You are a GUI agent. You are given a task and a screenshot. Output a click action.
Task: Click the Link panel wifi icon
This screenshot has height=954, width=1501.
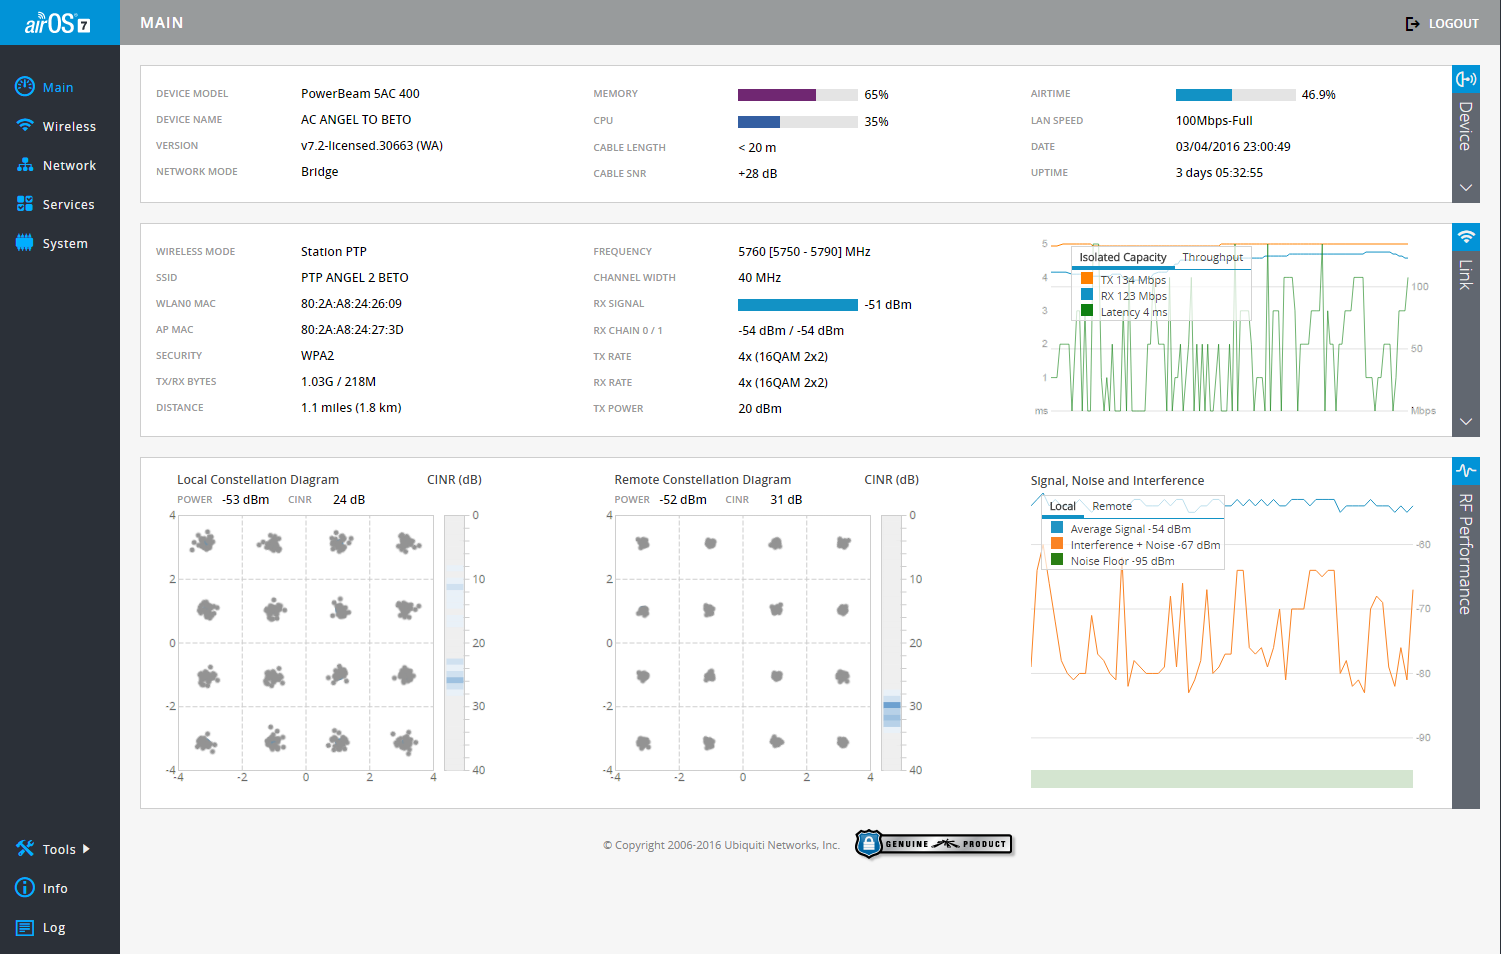(1465, 237)
